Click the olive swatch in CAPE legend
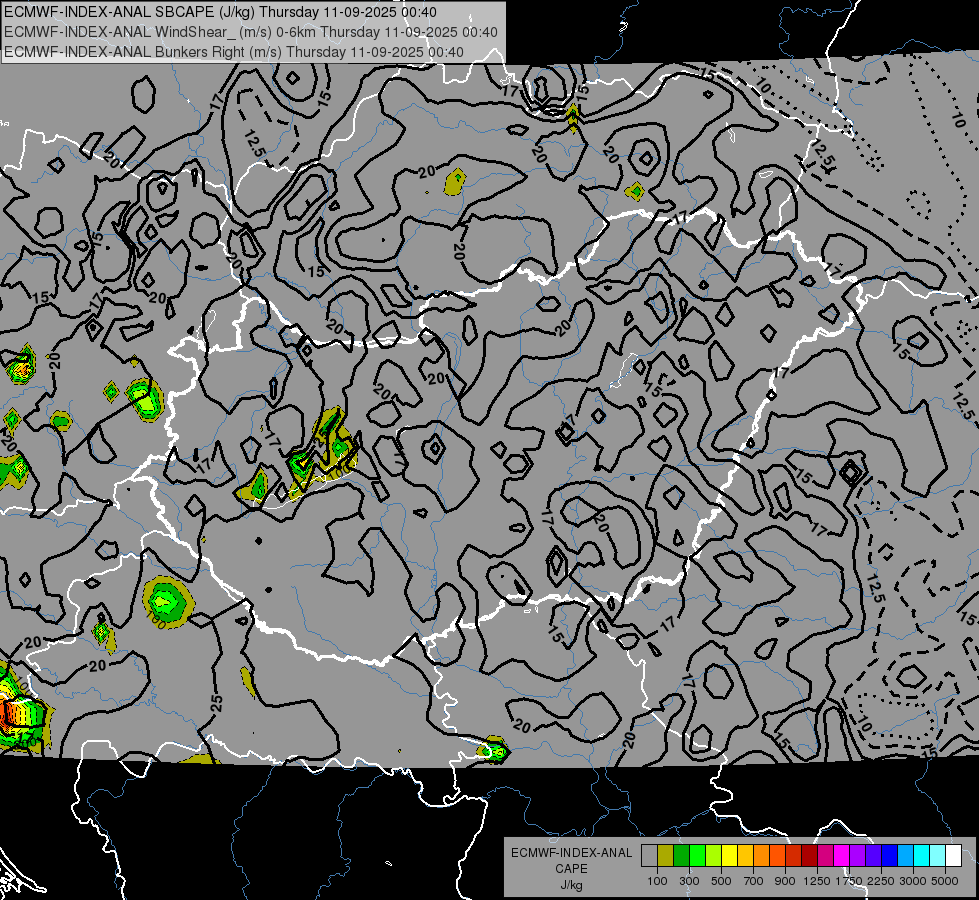979x900 pixels. coord(666,856)
